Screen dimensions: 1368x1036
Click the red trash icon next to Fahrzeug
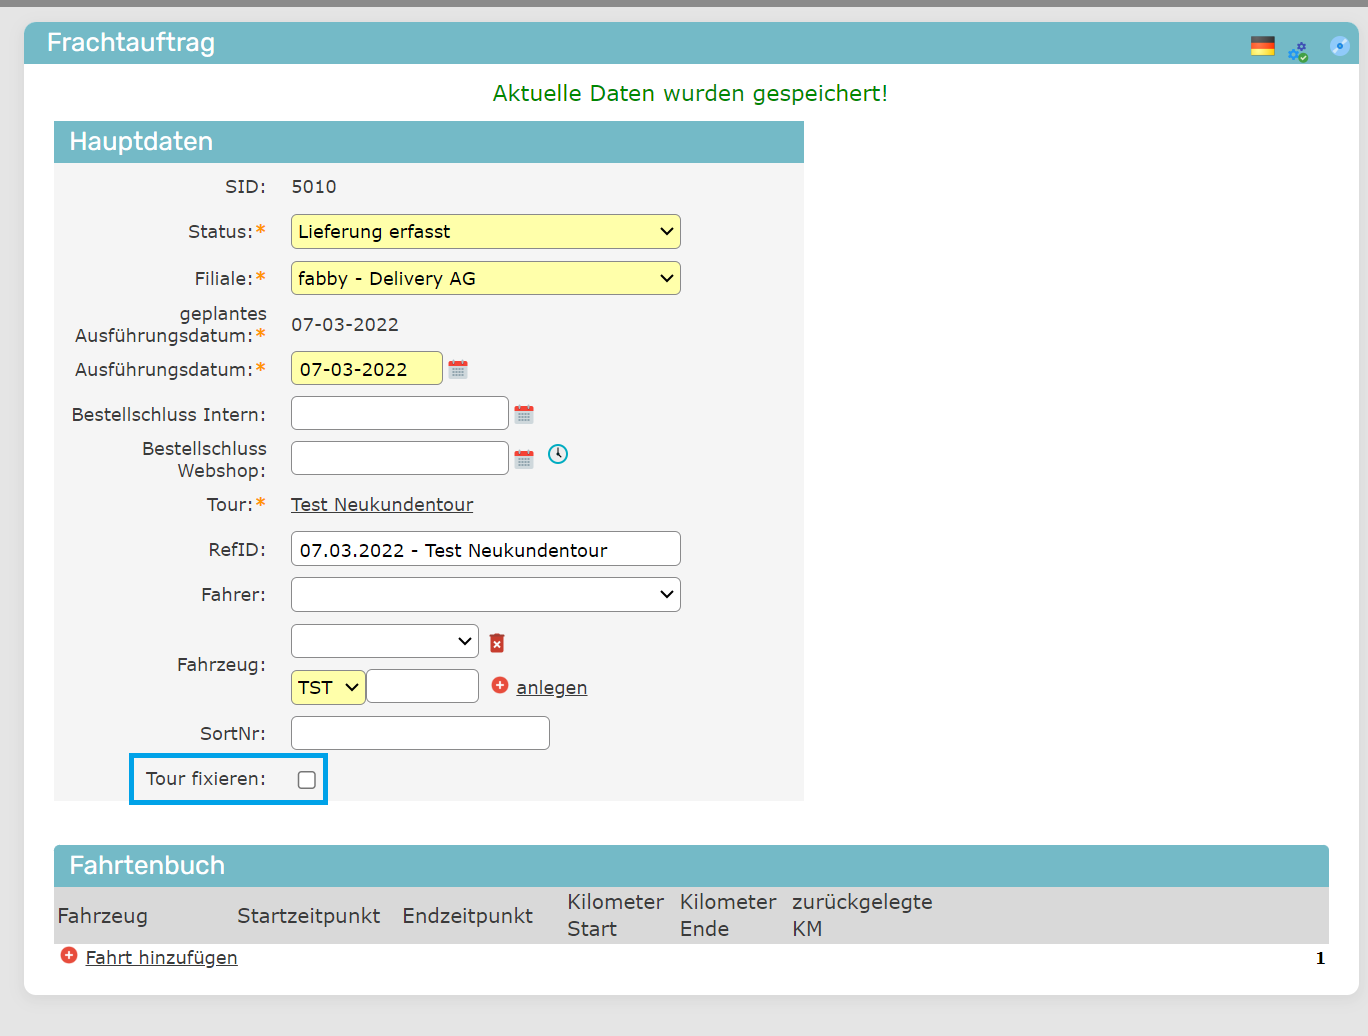point(497,642)
